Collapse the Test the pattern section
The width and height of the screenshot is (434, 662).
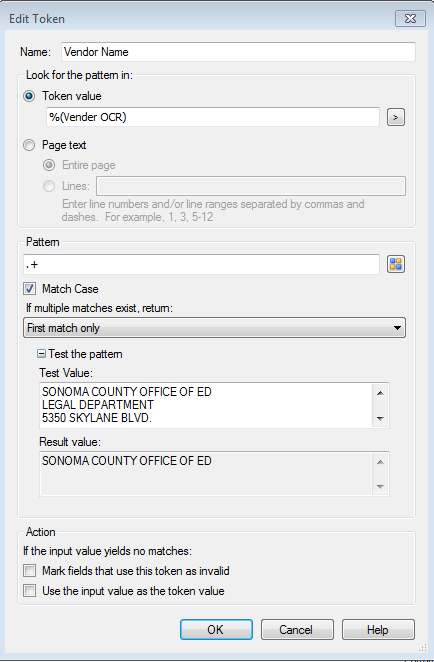point(41,354)
